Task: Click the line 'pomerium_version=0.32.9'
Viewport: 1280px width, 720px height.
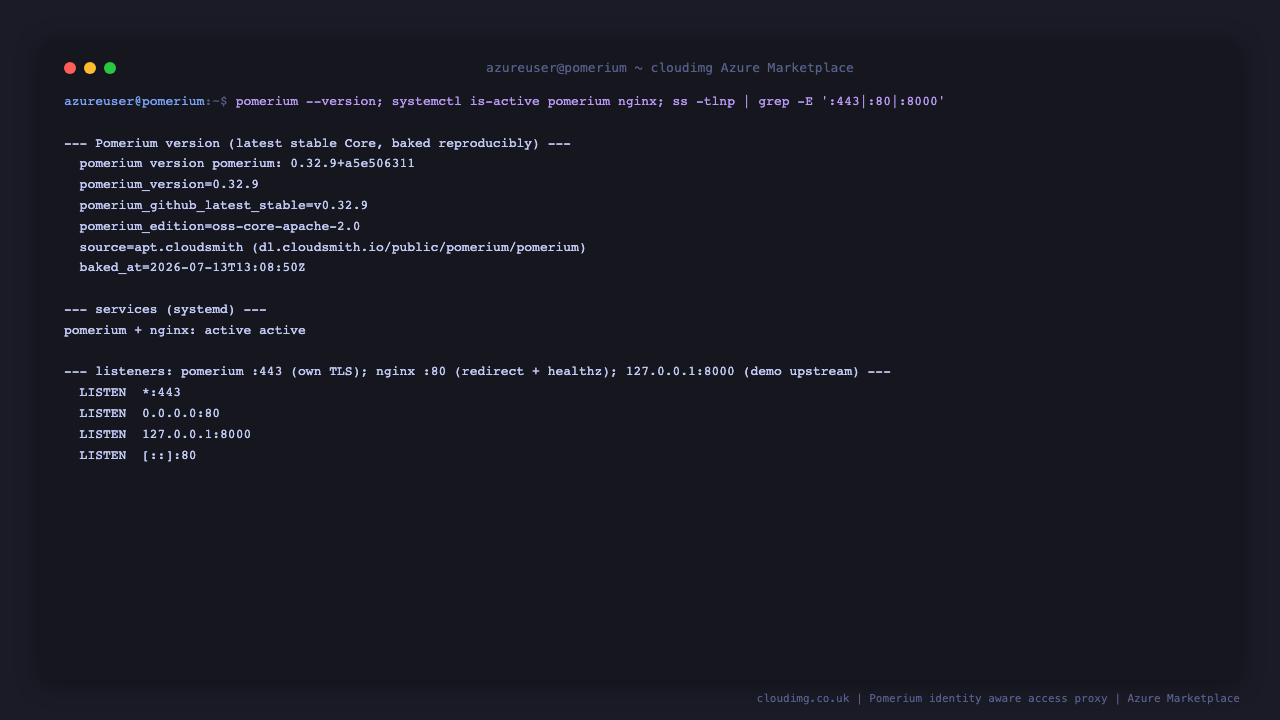Action: click(169, 184)
